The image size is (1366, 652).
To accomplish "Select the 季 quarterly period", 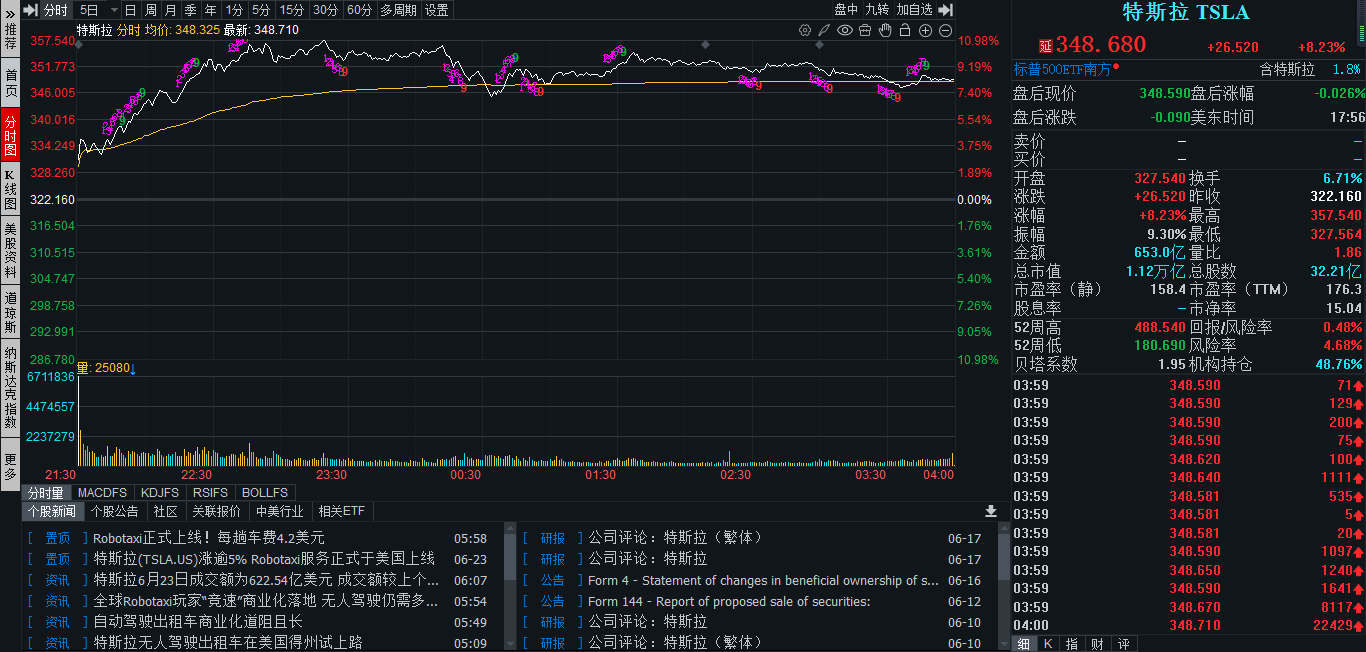I will [x=191, y=10].
